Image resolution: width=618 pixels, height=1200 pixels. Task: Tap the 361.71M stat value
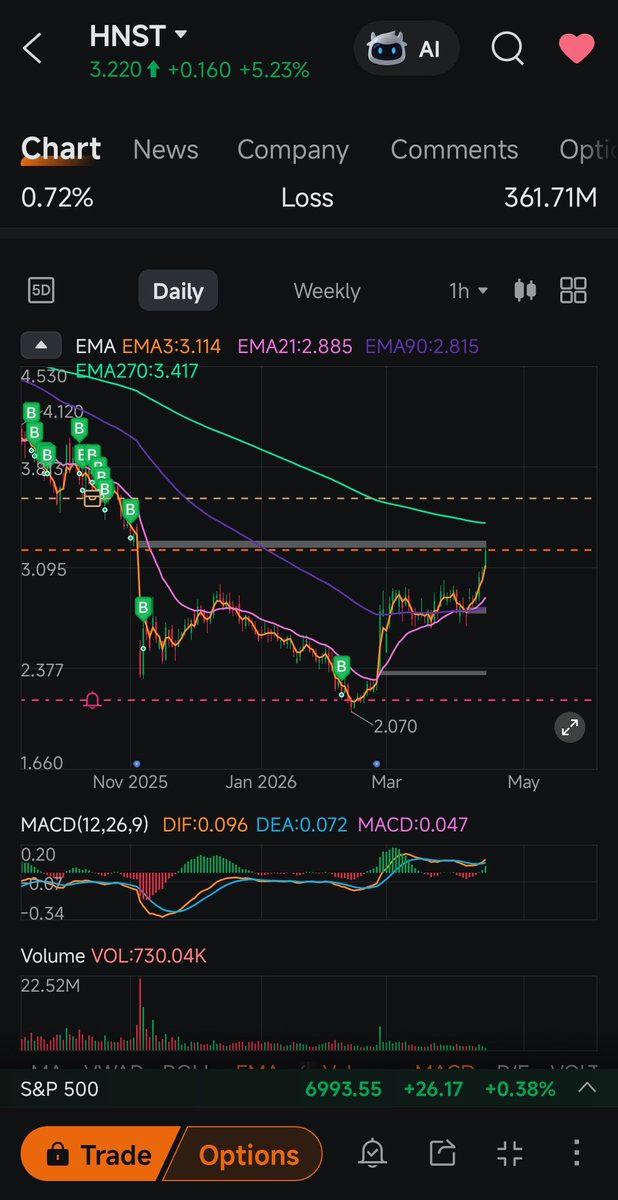(550, 198)
